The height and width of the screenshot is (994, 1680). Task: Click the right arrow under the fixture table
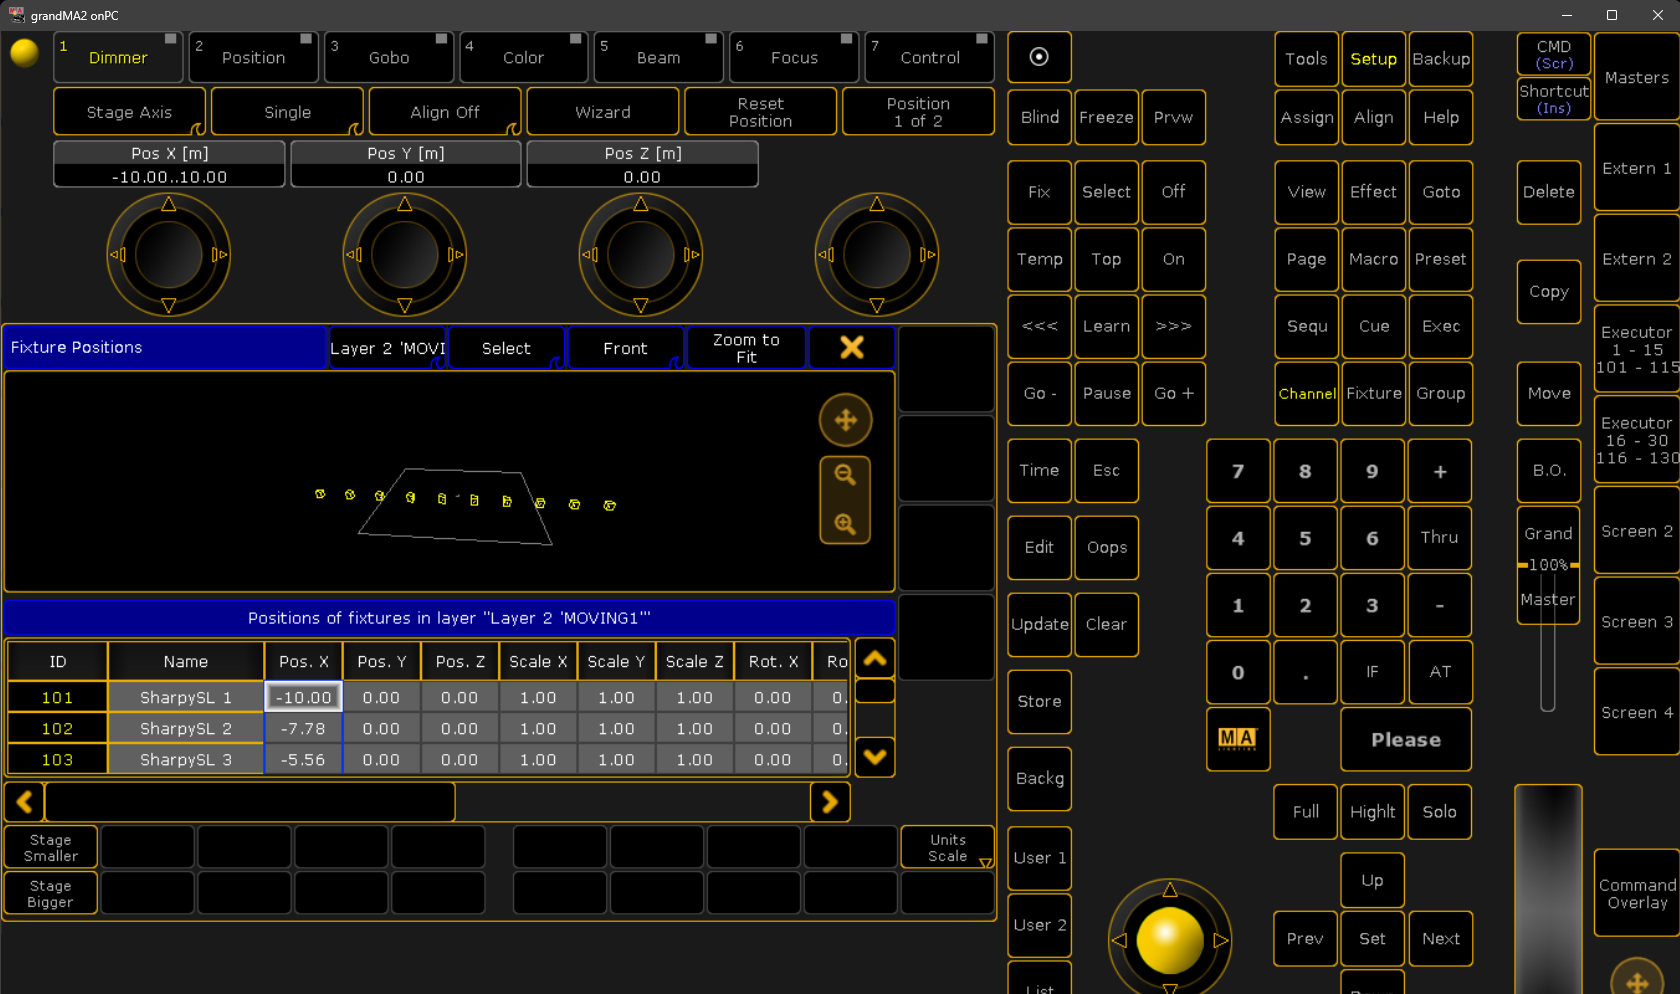point(830,802)
